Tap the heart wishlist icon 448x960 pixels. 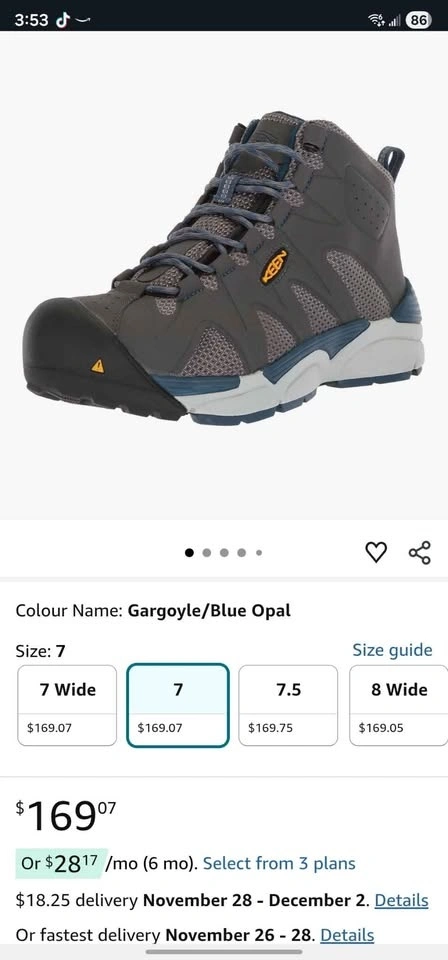click(x=376, y=552)
